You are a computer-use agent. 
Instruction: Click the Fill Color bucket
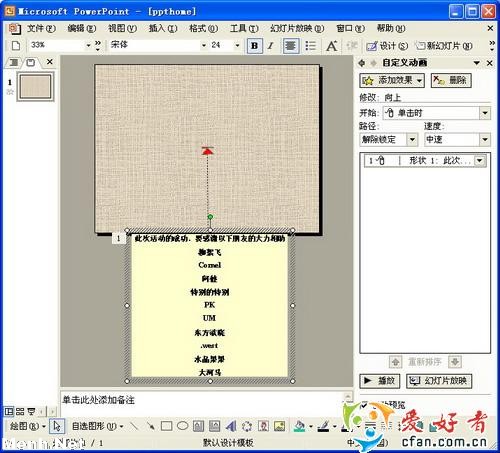(x=300, y=426)
